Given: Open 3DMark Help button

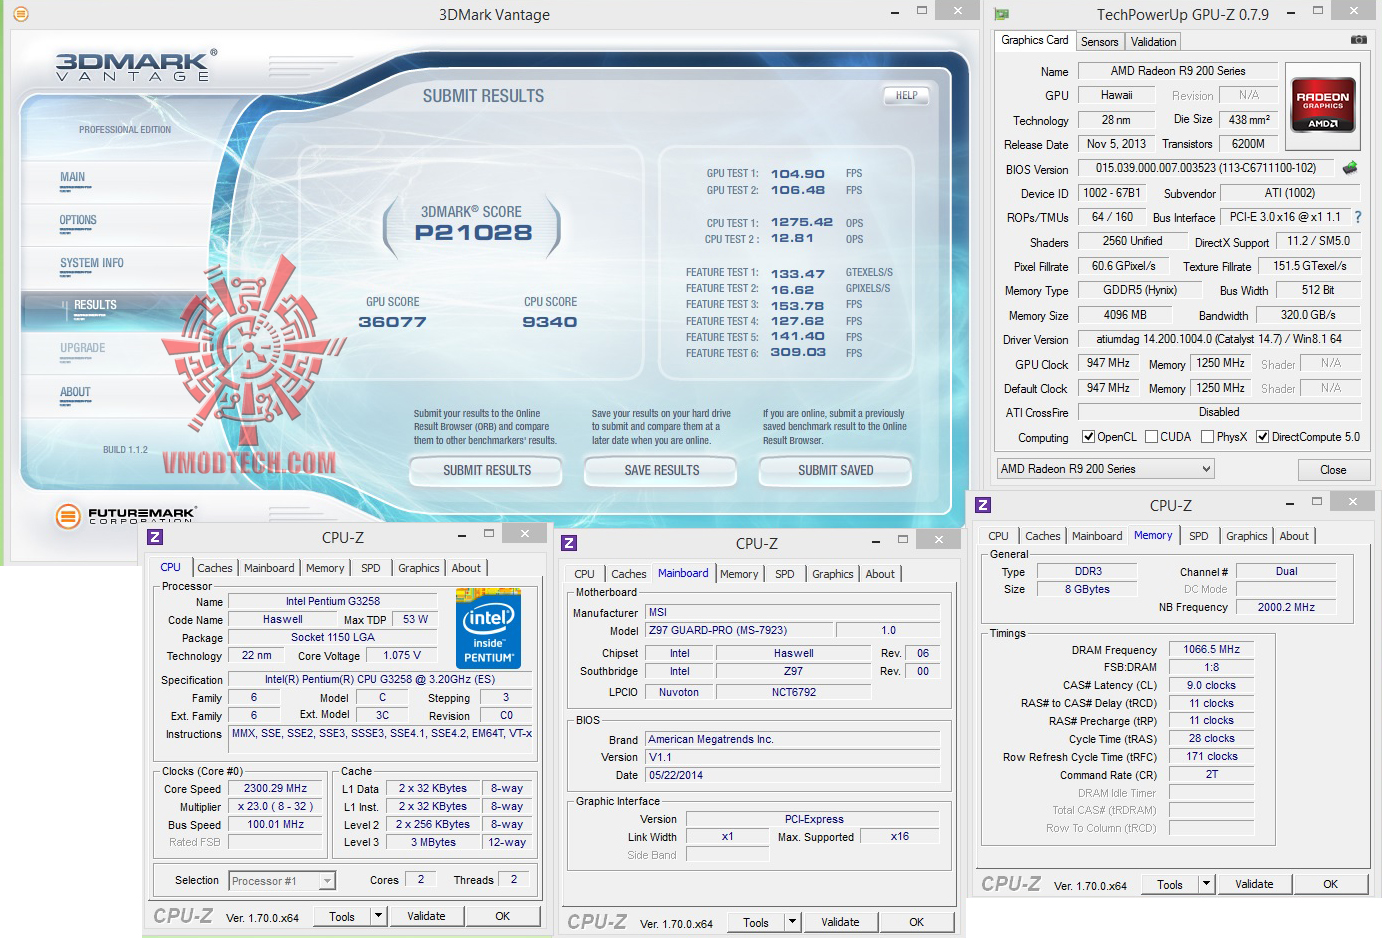Looking at the screenshot, I should point(907,96).
